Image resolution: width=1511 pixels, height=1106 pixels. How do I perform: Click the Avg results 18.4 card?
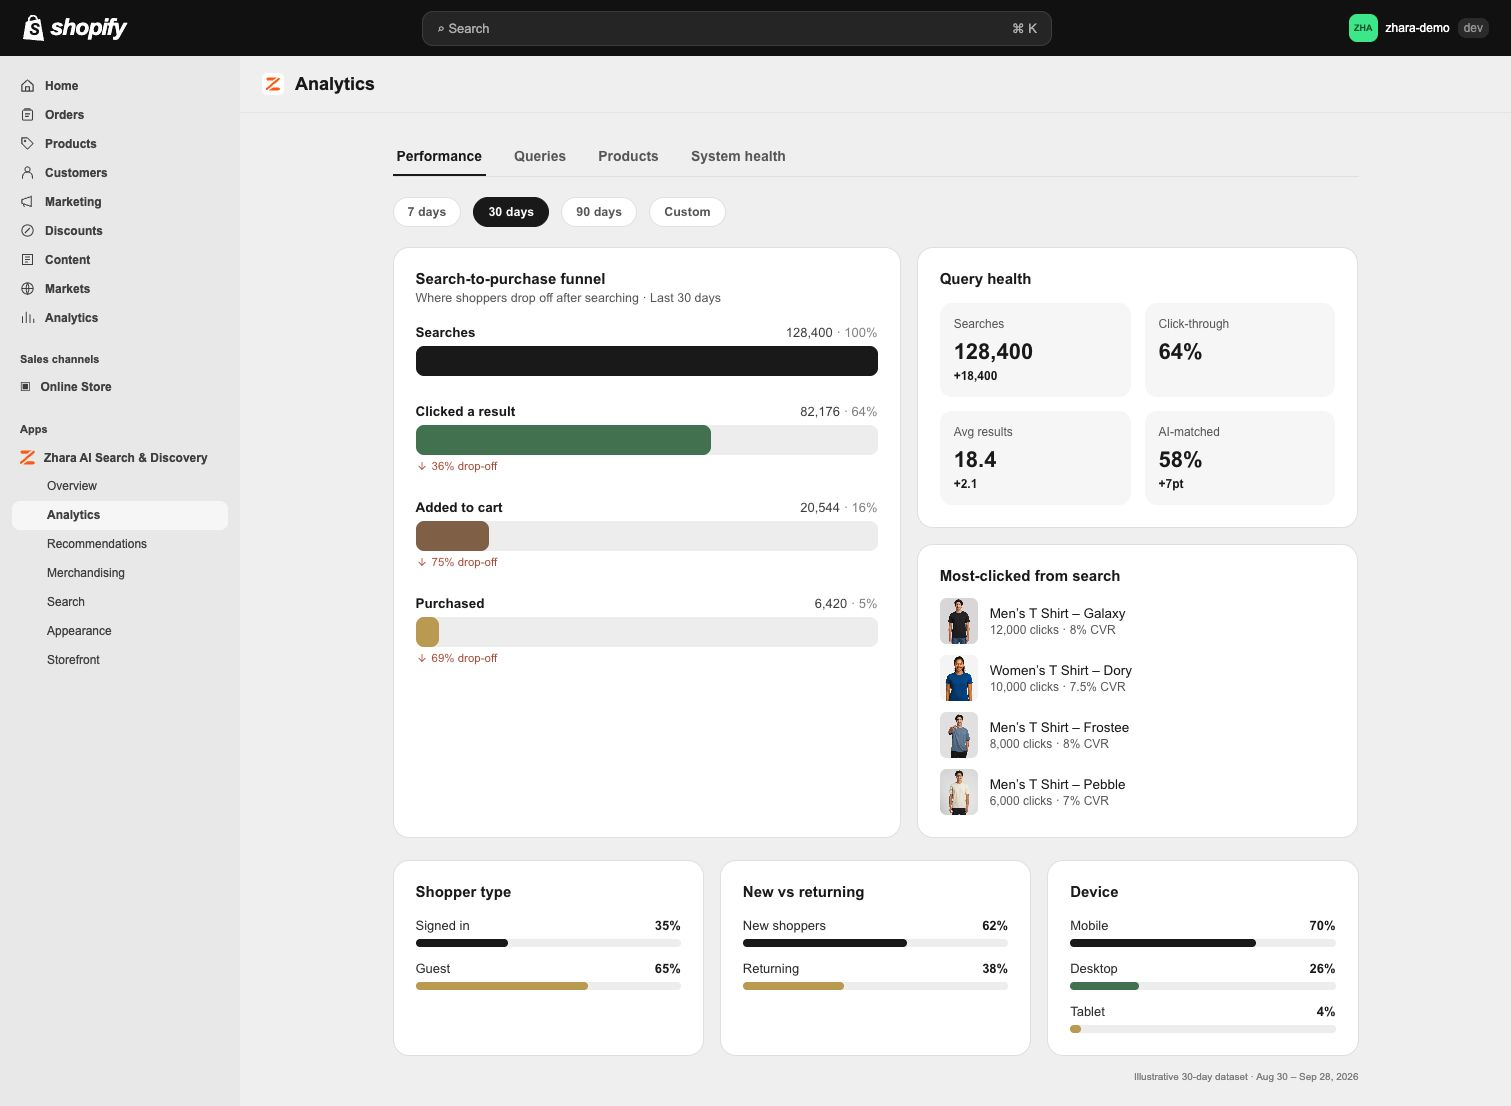(1035, 458)
